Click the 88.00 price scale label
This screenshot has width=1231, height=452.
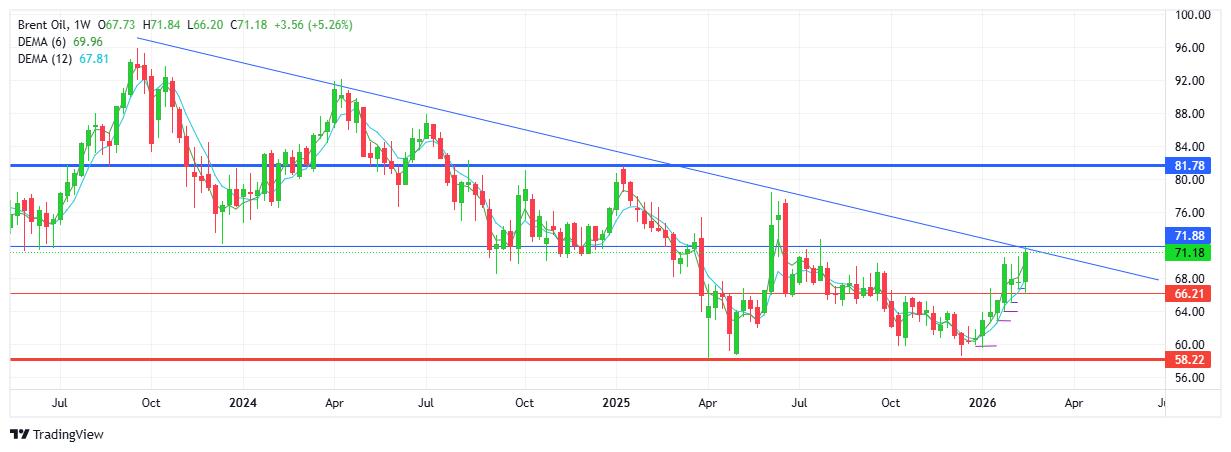click(x=1187, y=114)
